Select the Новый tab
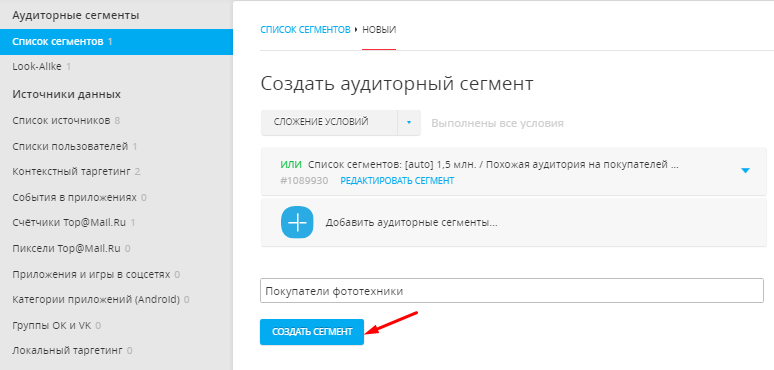The image size is (774, 370). [379, 30]
